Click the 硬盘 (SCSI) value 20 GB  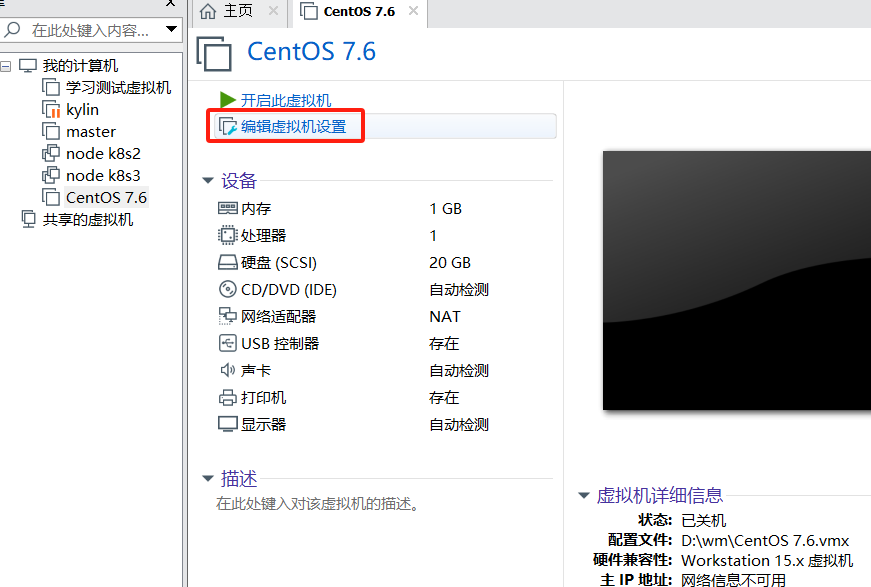(450, 262)
